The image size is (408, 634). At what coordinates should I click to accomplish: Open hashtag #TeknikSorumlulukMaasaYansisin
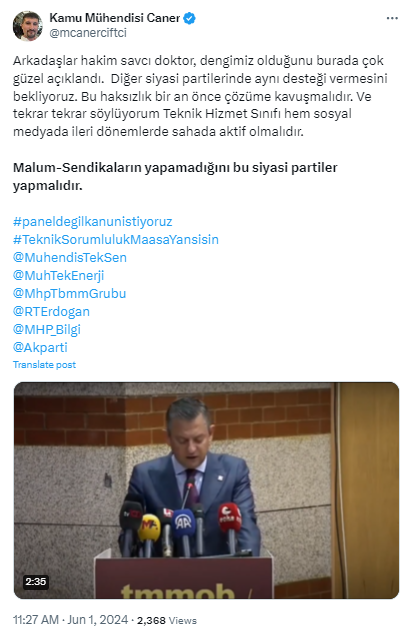point(116,239)
